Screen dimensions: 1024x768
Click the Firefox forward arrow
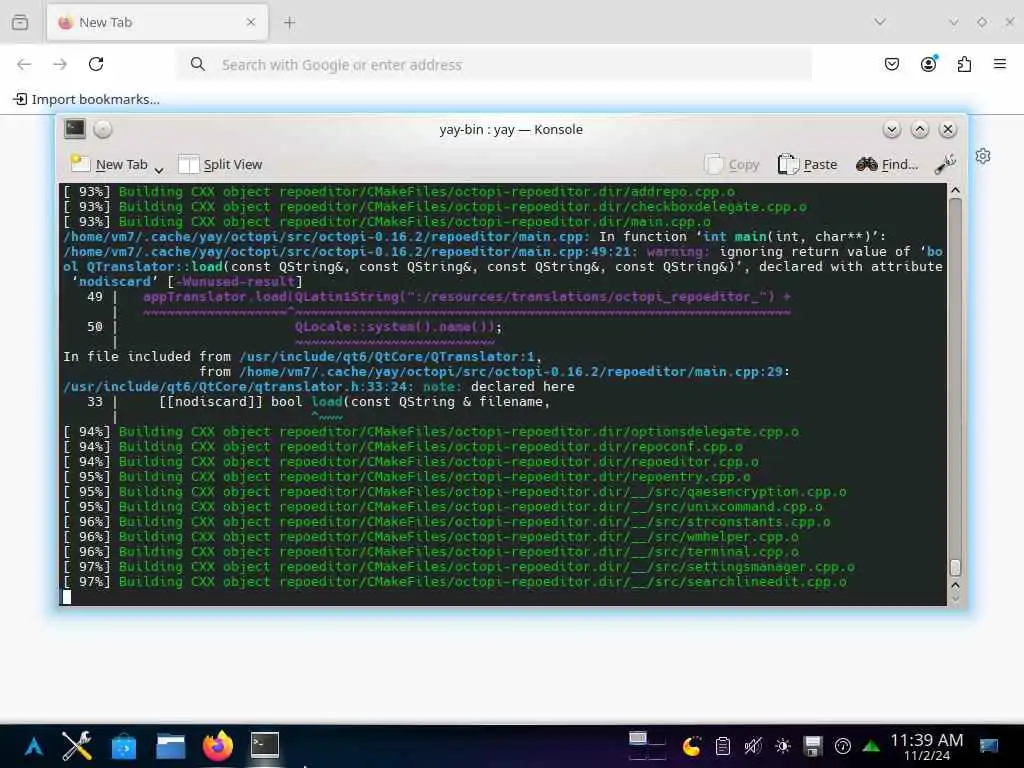pyautogui.click(x=60, y=64)
